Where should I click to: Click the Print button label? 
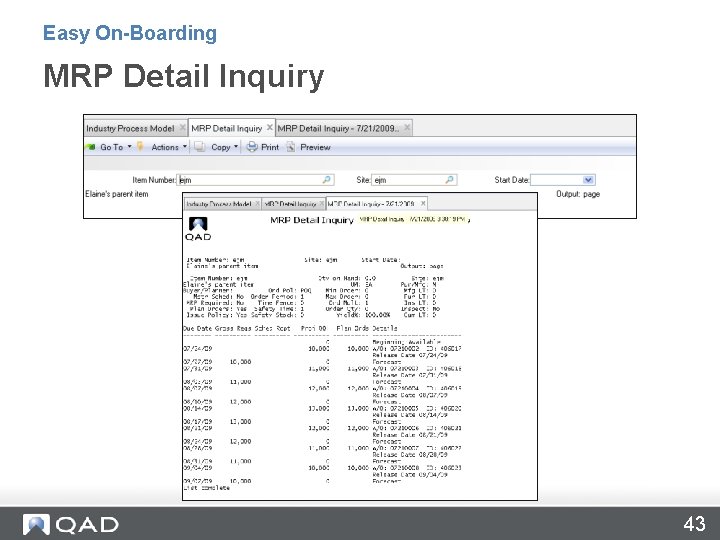270,147
